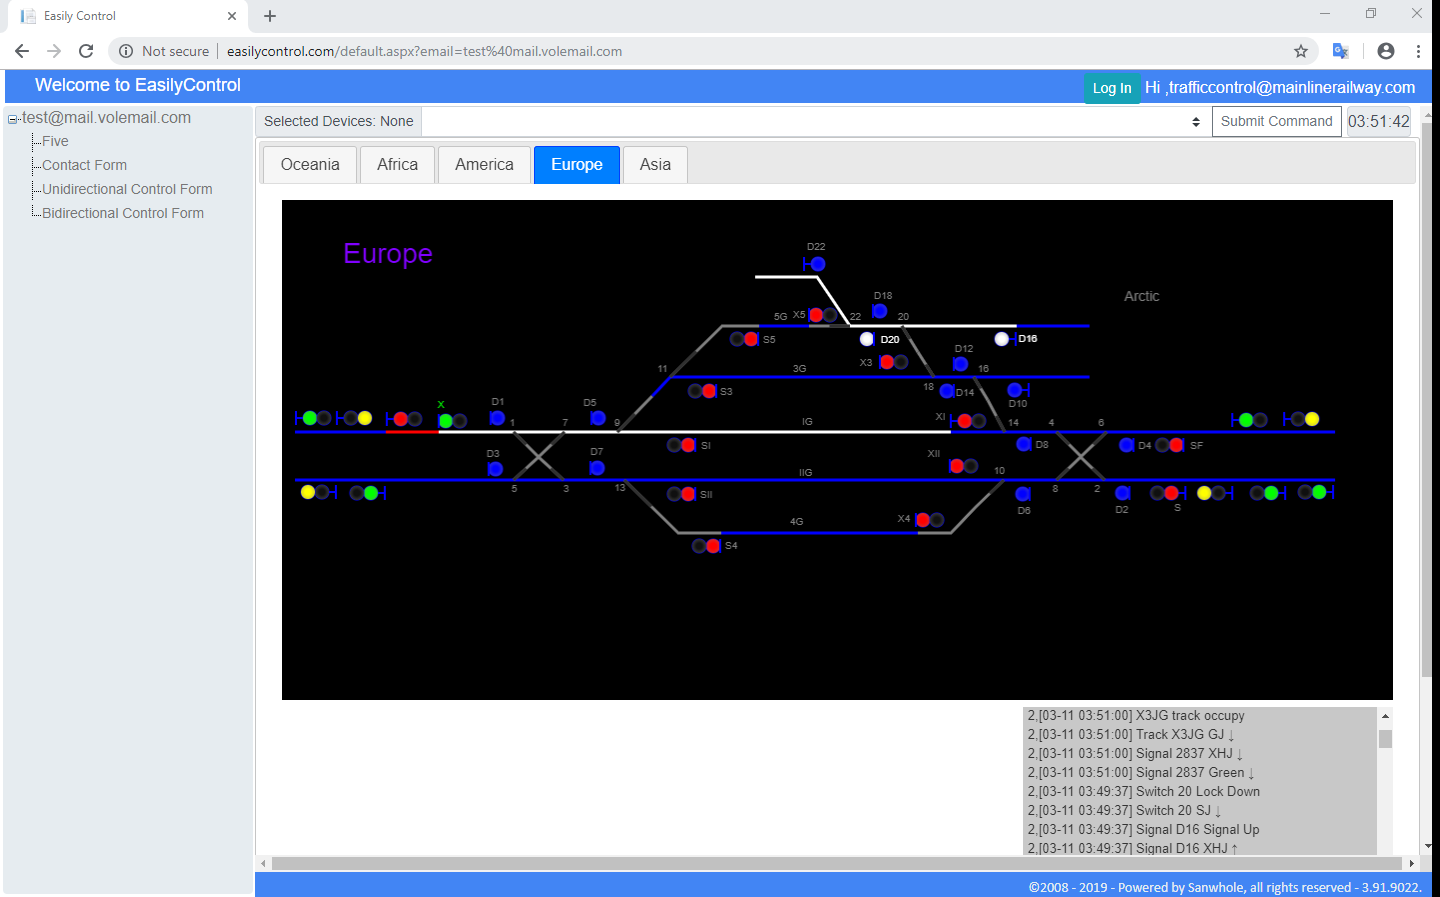Switch to the Oceania tab

coord(310,165)
